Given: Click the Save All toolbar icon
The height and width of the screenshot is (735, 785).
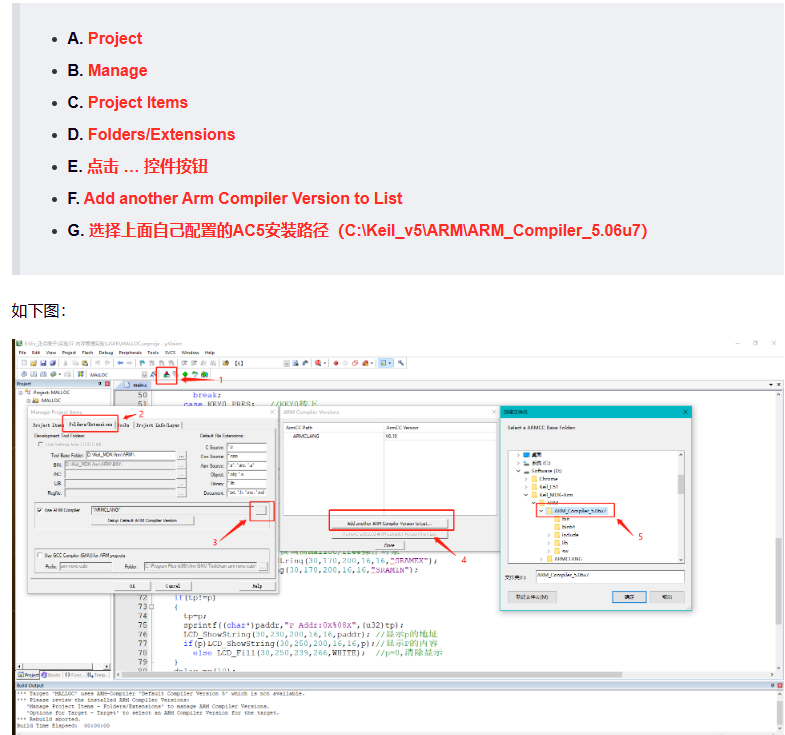Looking at the screenshot, I should 53,363.
